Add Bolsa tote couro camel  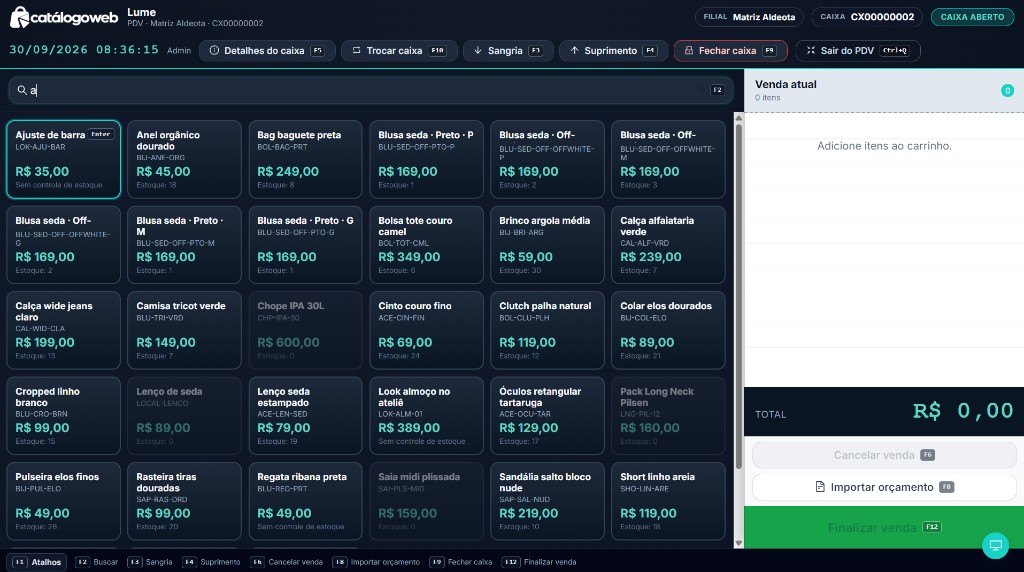[x=426, y=245]
